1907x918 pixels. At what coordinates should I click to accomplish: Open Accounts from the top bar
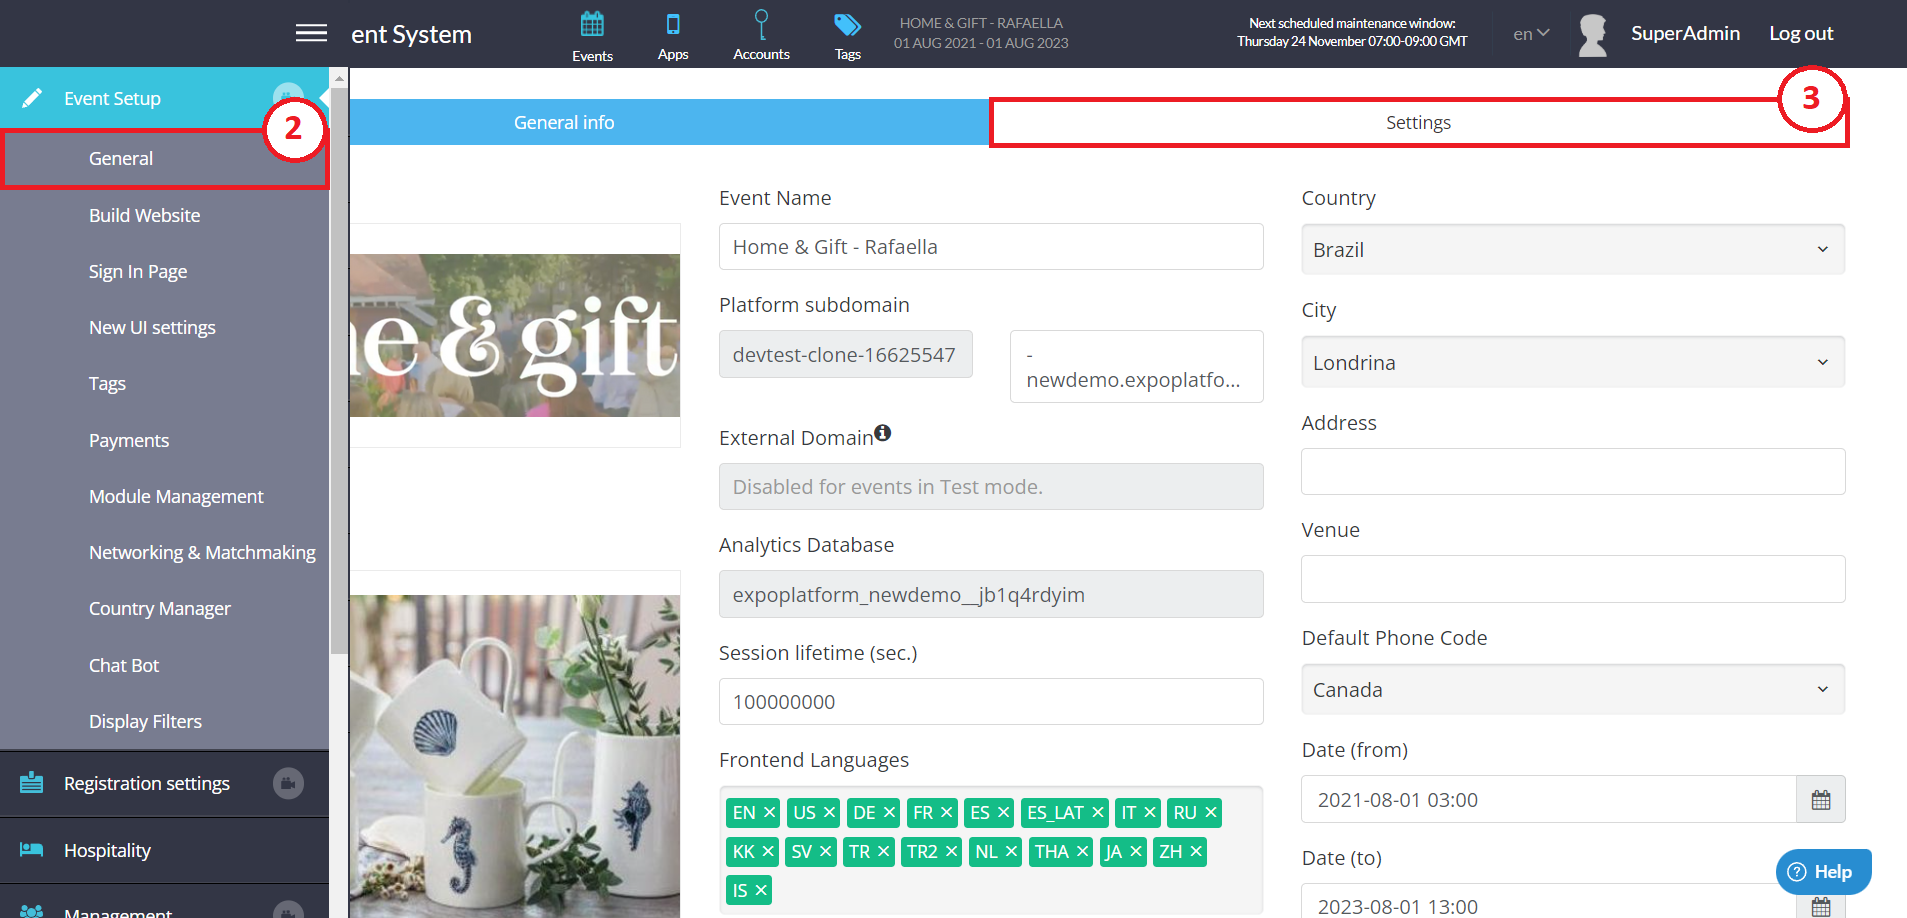[x=761, y=36]
